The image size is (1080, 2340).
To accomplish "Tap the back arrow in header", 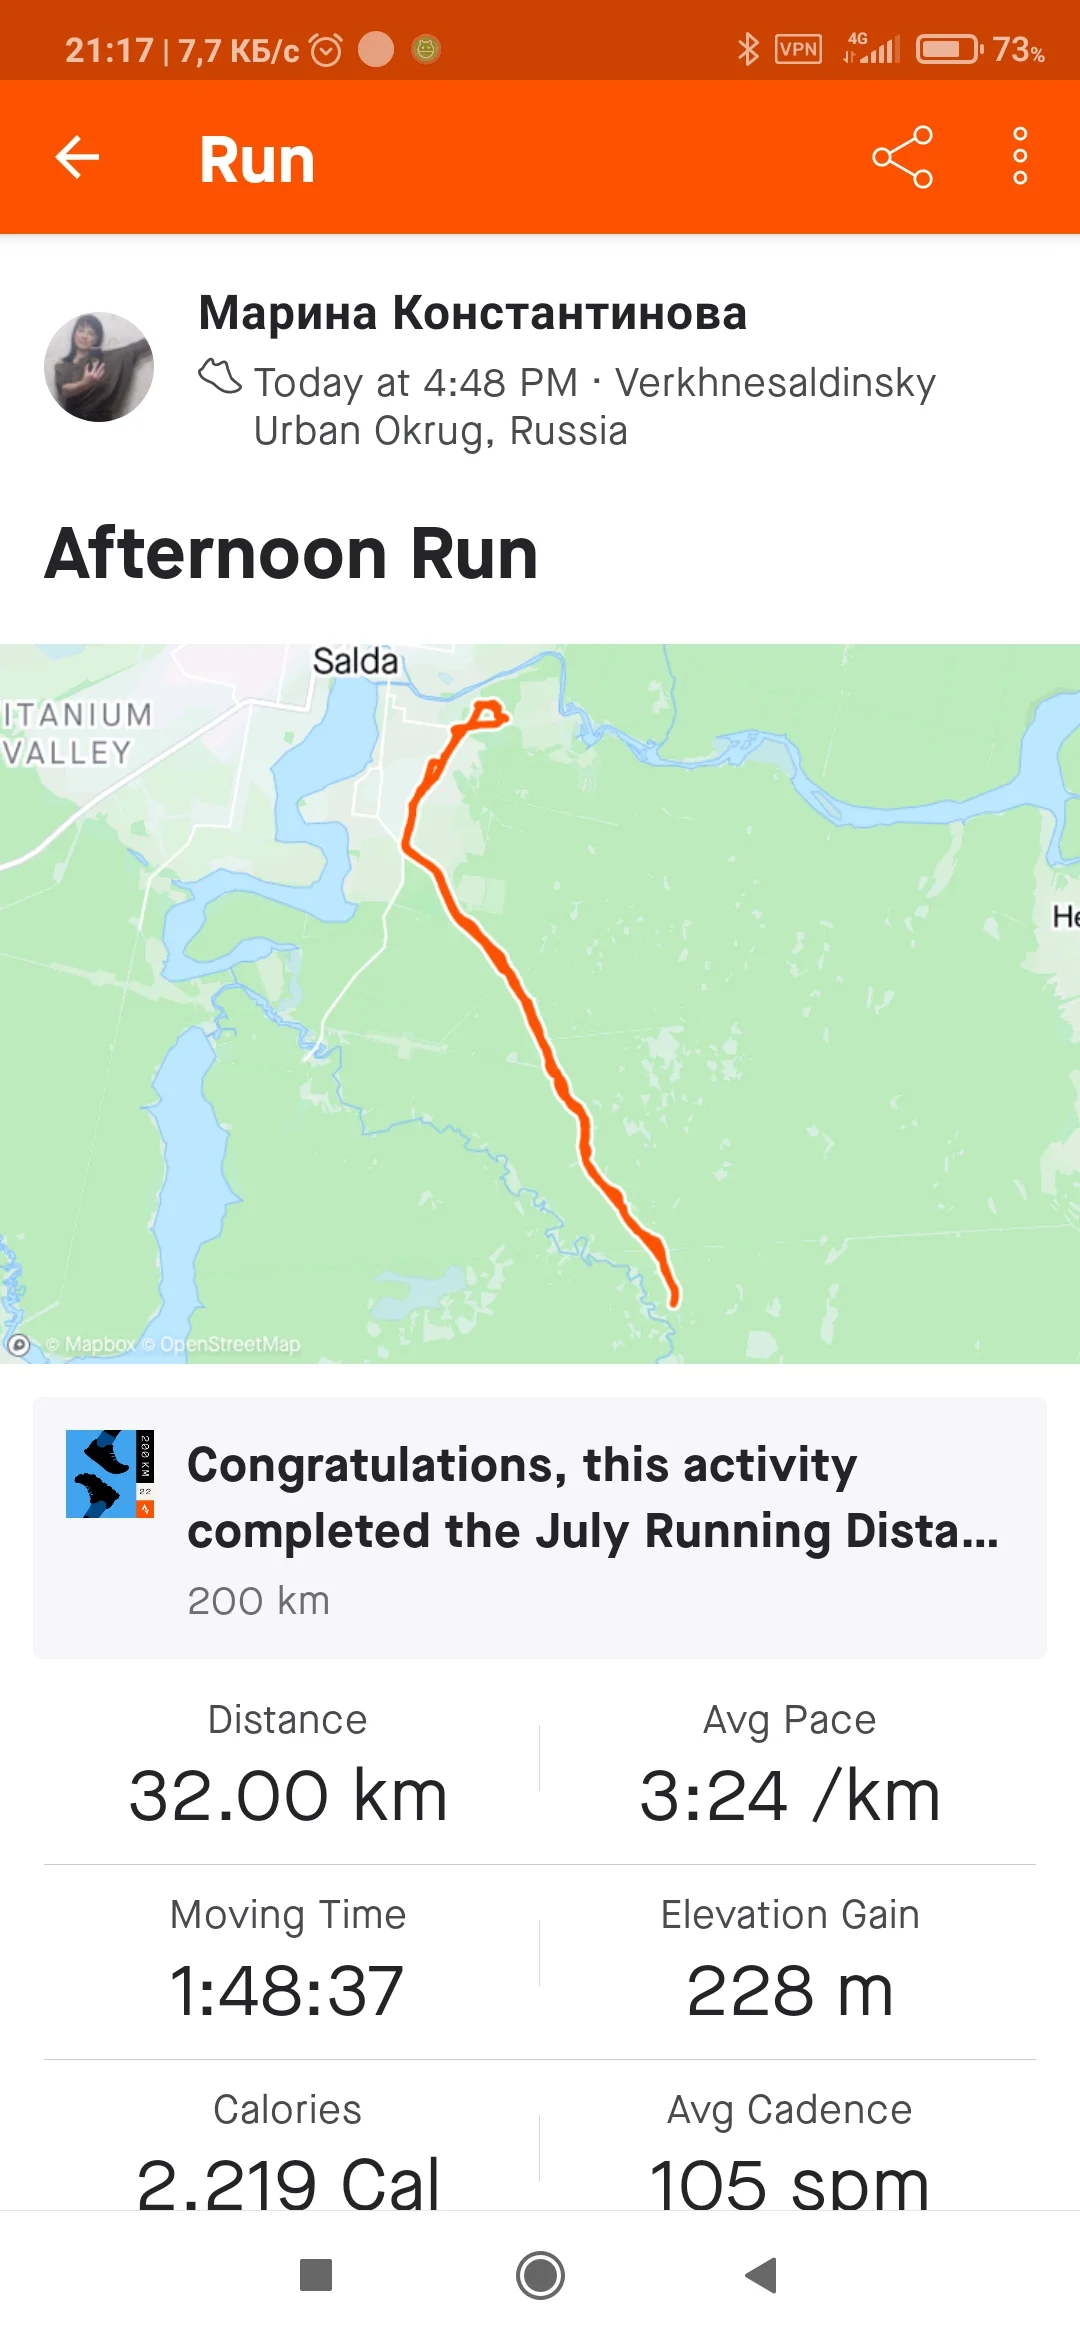I will point(77,157).
